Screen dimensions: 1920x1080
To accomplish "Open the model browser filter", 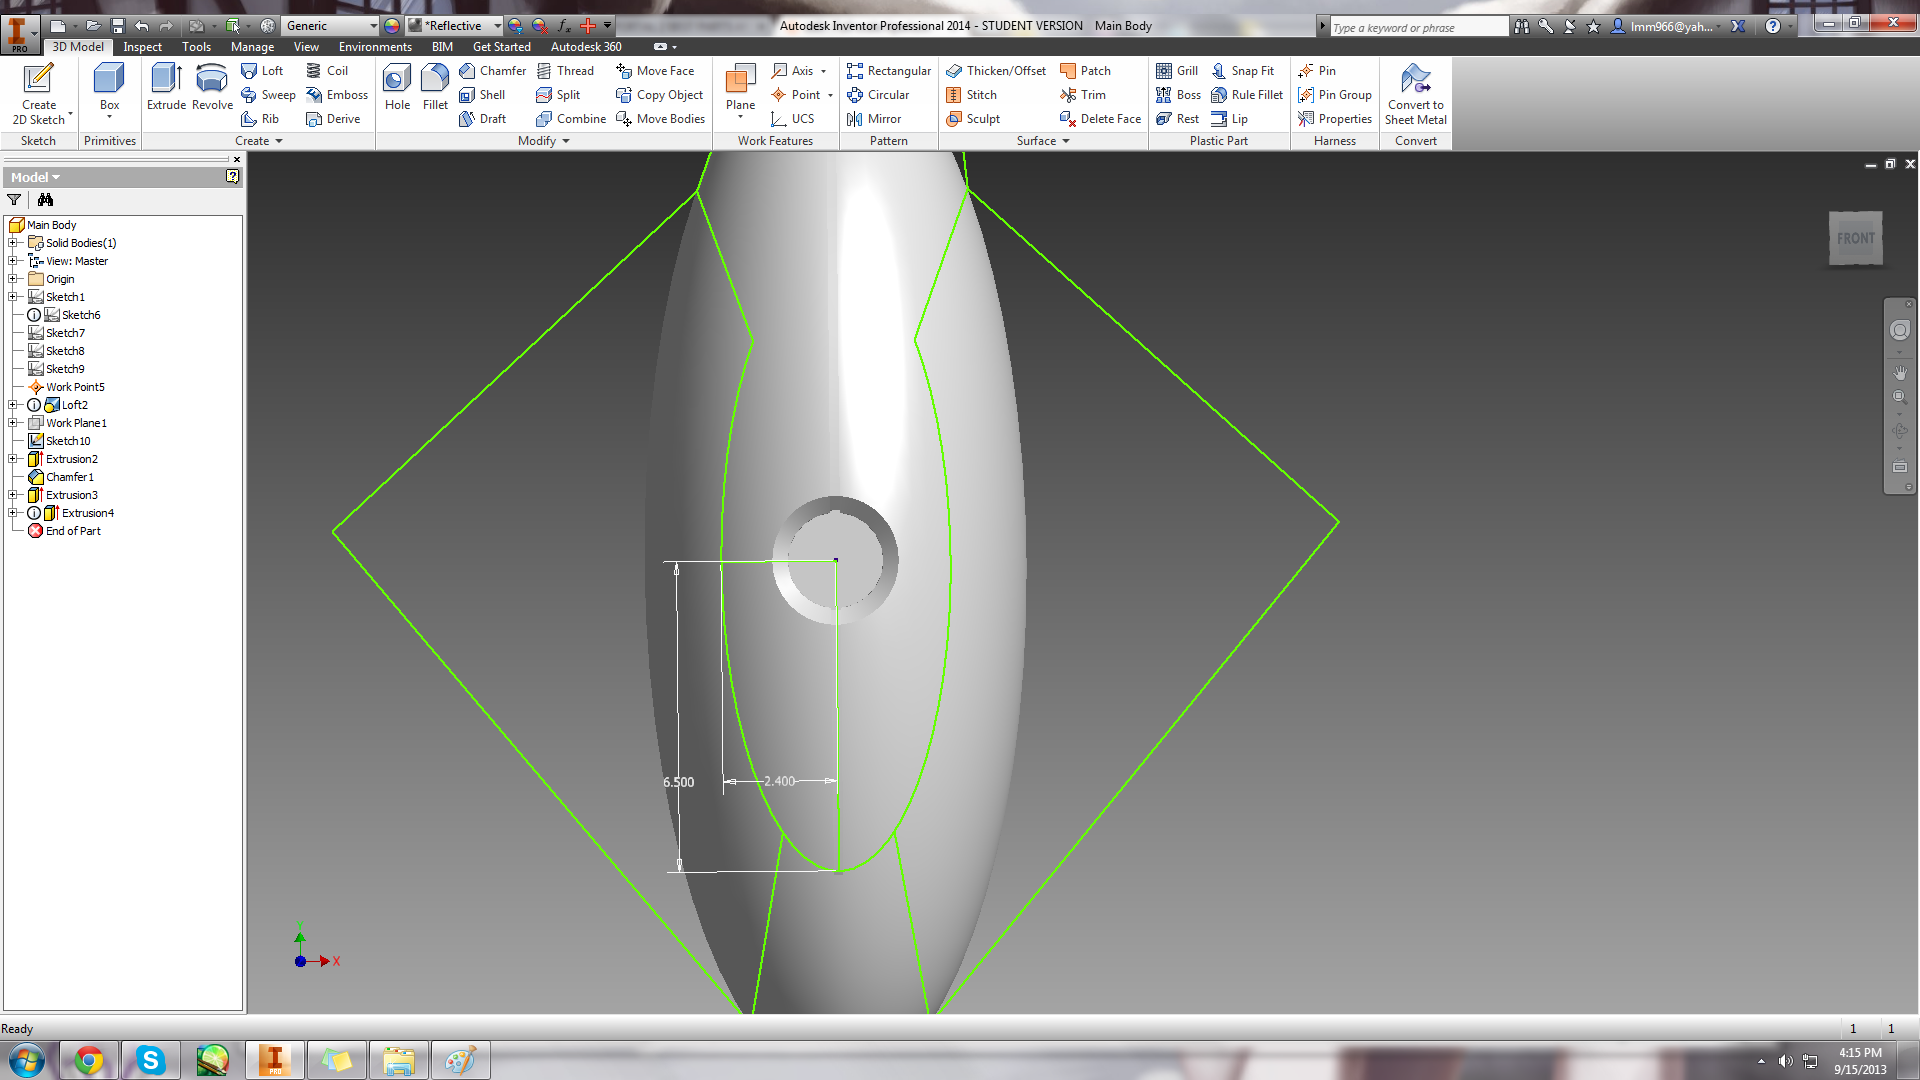I will pyautogui.click(x=14, y=200).
